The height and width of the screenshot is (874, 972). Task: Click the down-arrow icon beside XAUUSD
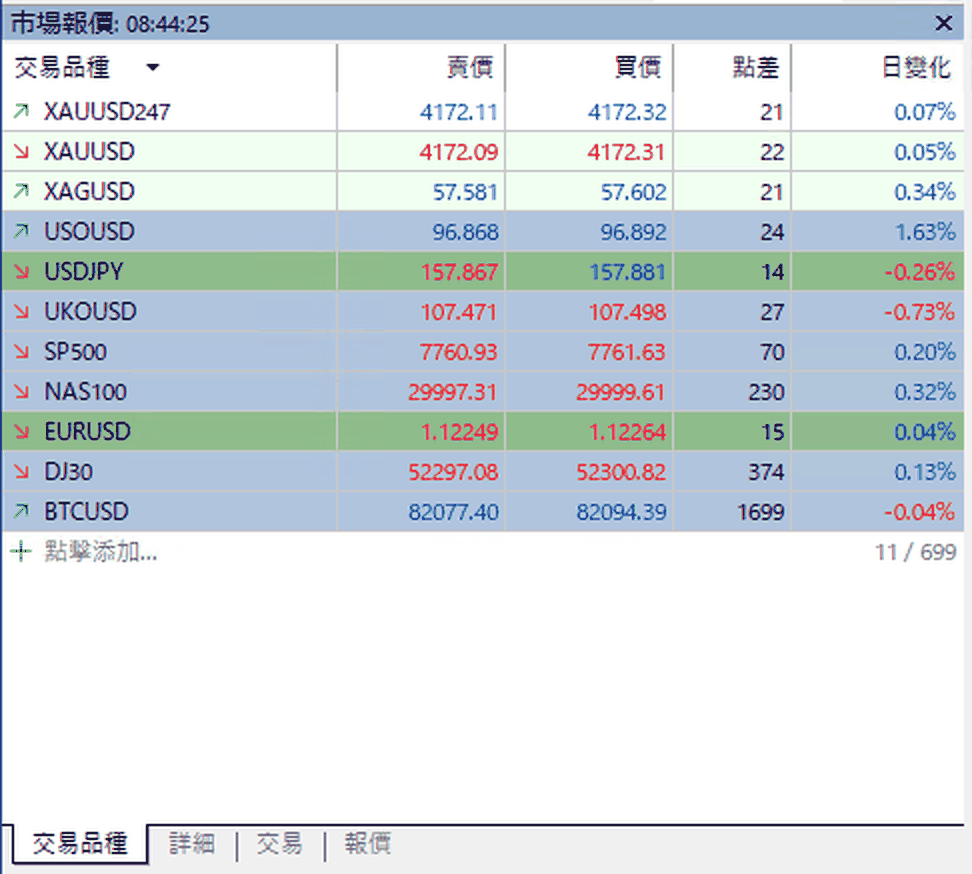[22, 151]
